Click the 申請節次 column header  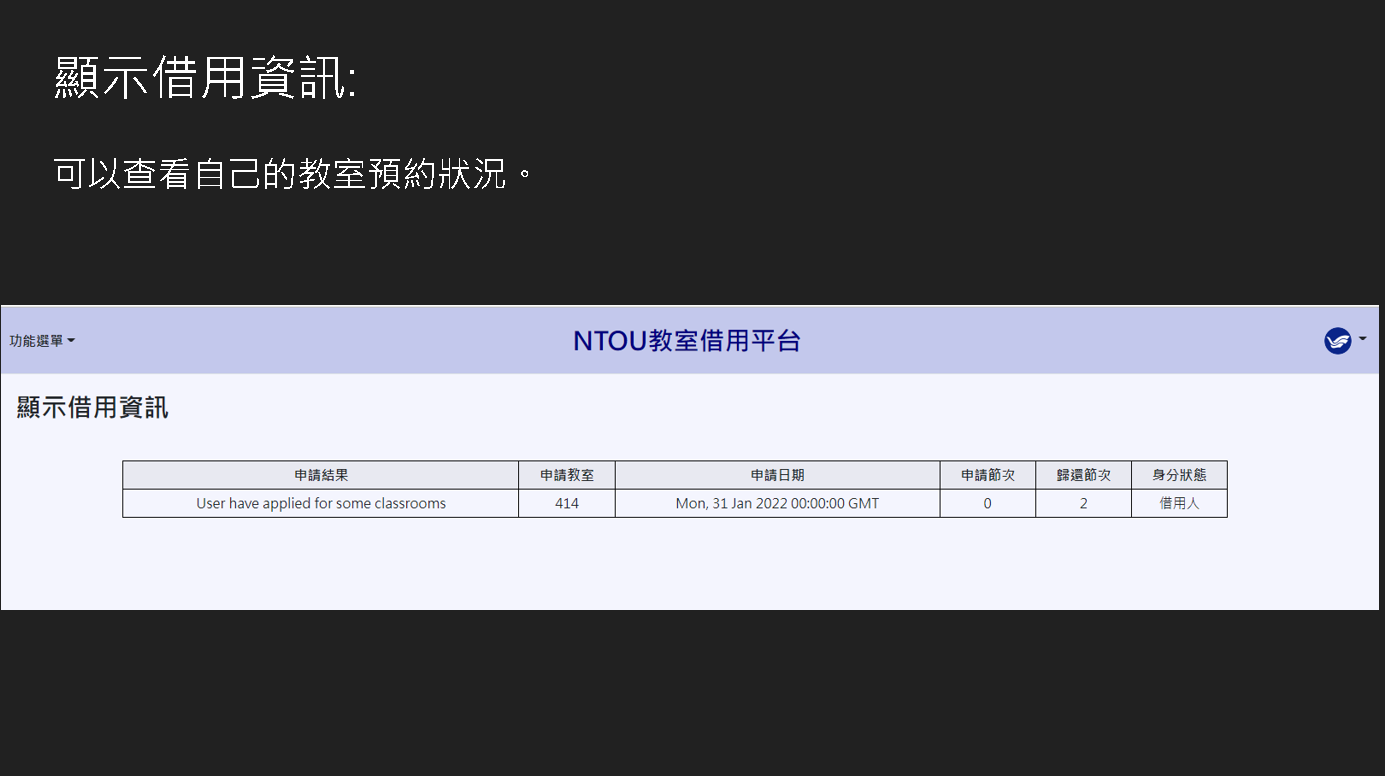[x=988, y=475]
